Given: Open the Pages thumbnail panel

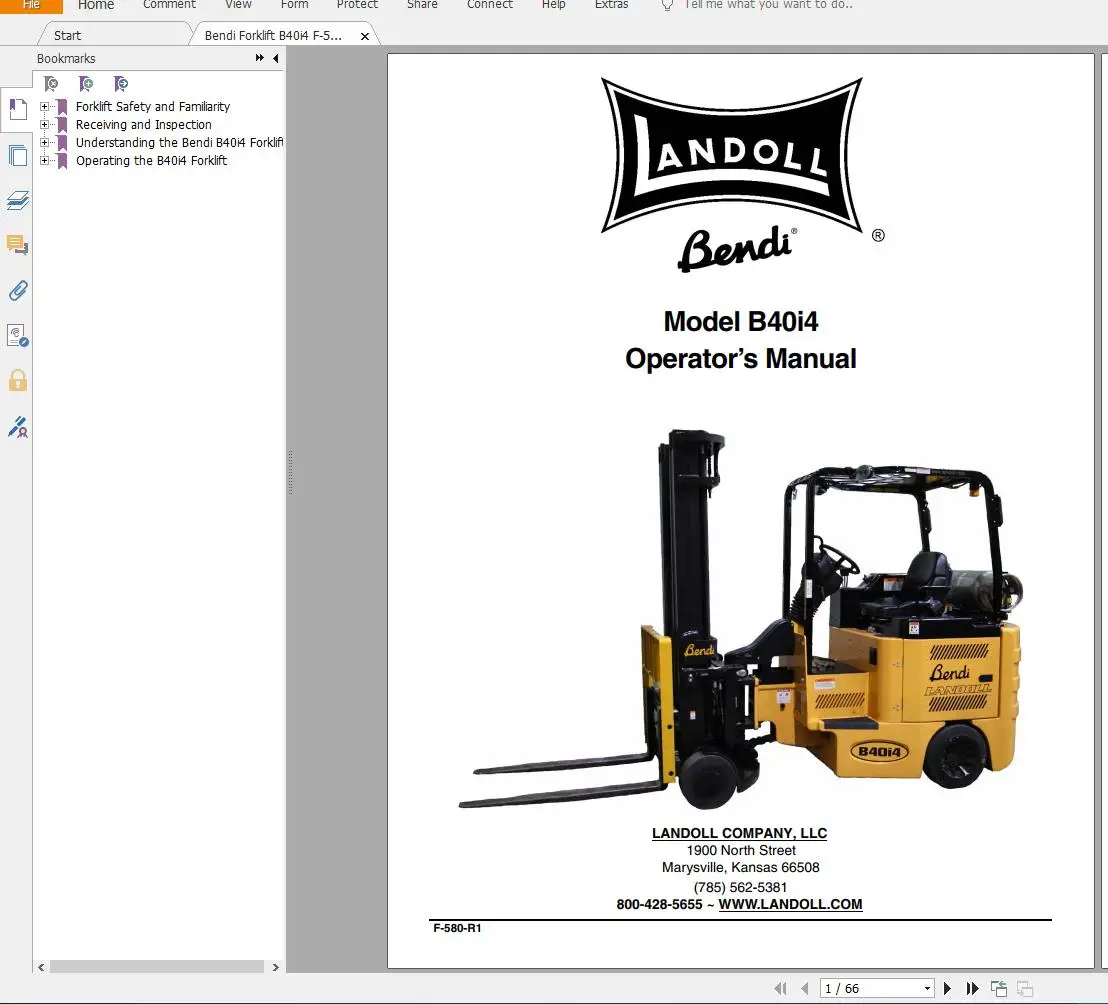Looking at the screenshot, I should coord(17,155).
